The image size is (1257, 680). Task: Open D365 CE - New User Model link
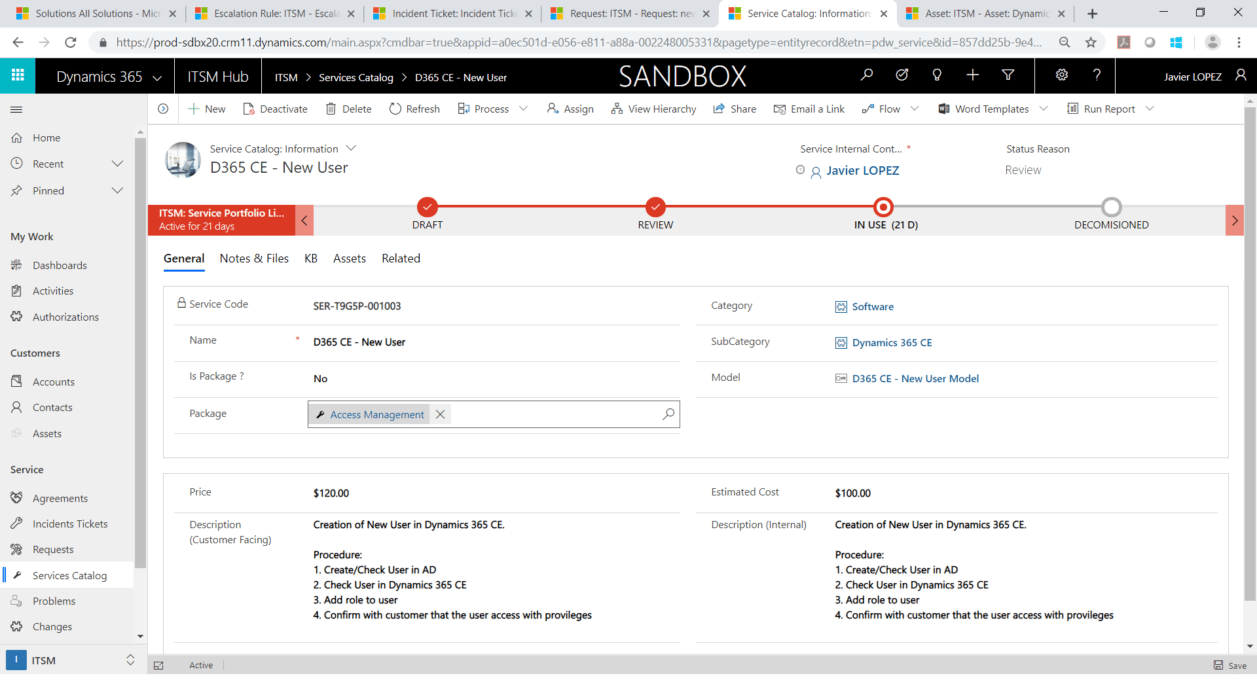coord(915,379)
